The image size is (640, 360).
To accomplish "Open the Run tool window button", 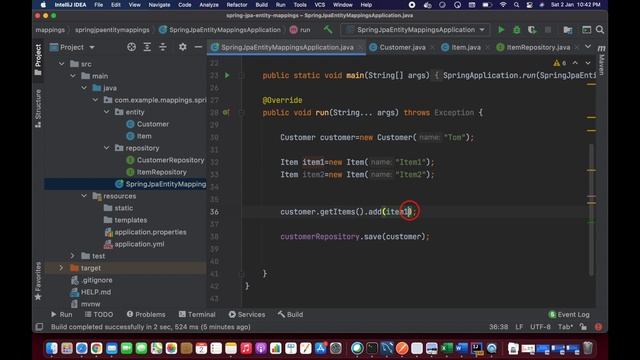I will pyautogui.click(x=62, y=314).
